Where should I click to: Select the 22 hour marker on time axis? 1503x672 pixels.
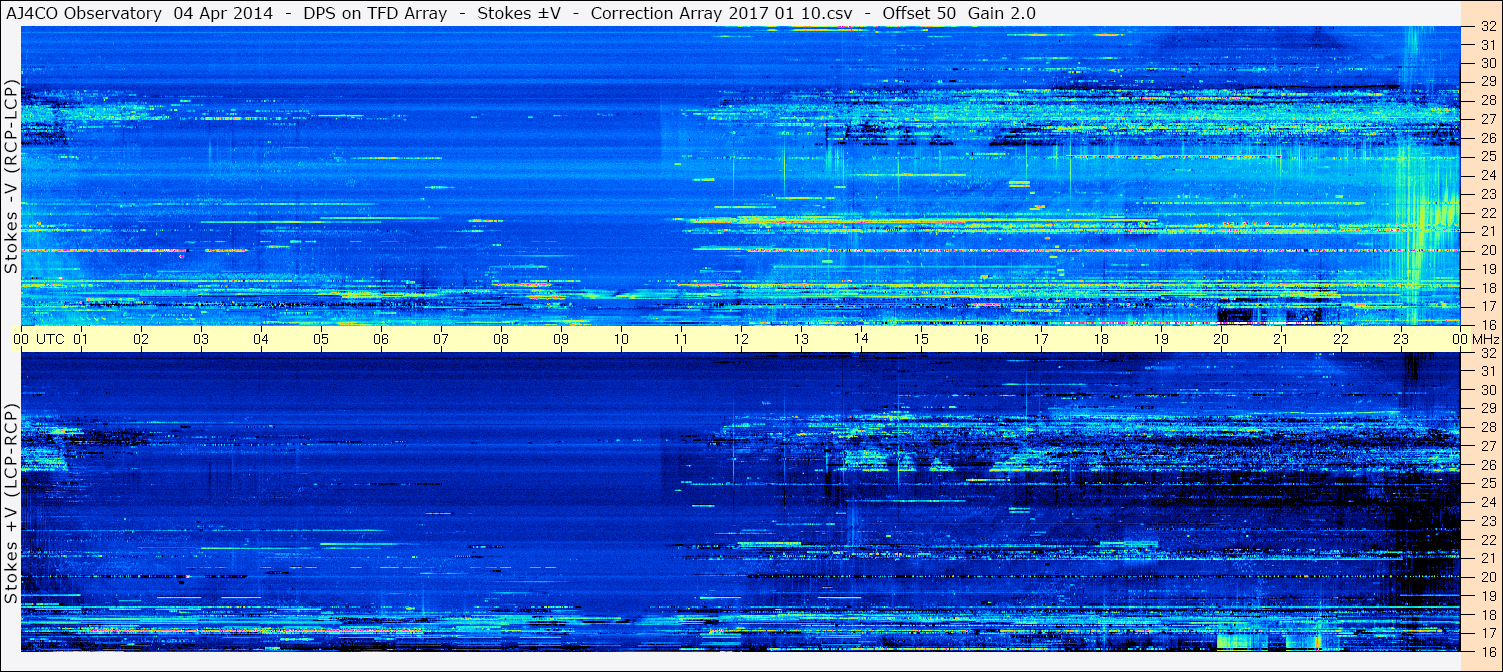click(1341, 339)
